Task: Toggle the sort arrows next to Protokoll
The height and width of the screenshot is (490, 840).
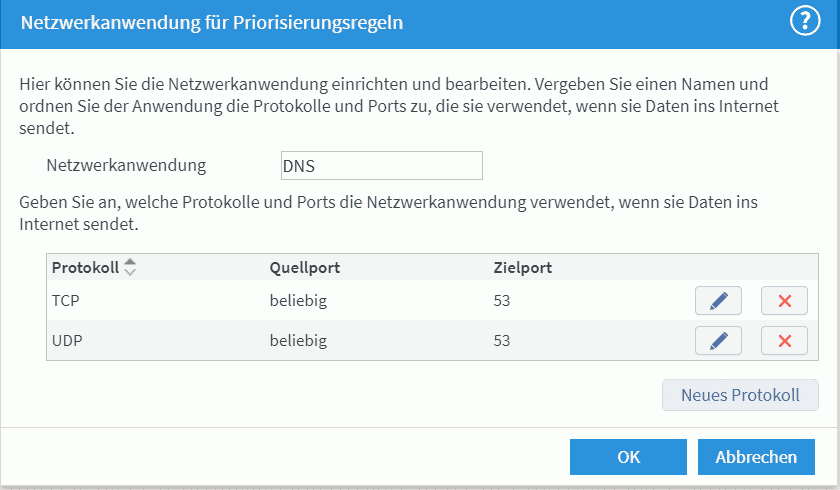Action: pyautogui.click(x=130, y=267)
